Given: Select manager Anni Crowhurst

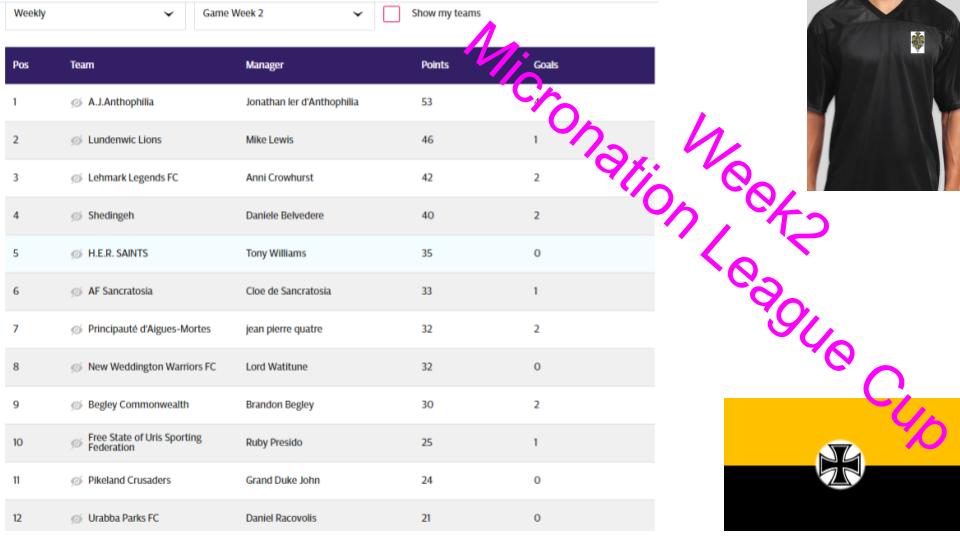Looking at the screenshot, I should click(x=279, y=178).
